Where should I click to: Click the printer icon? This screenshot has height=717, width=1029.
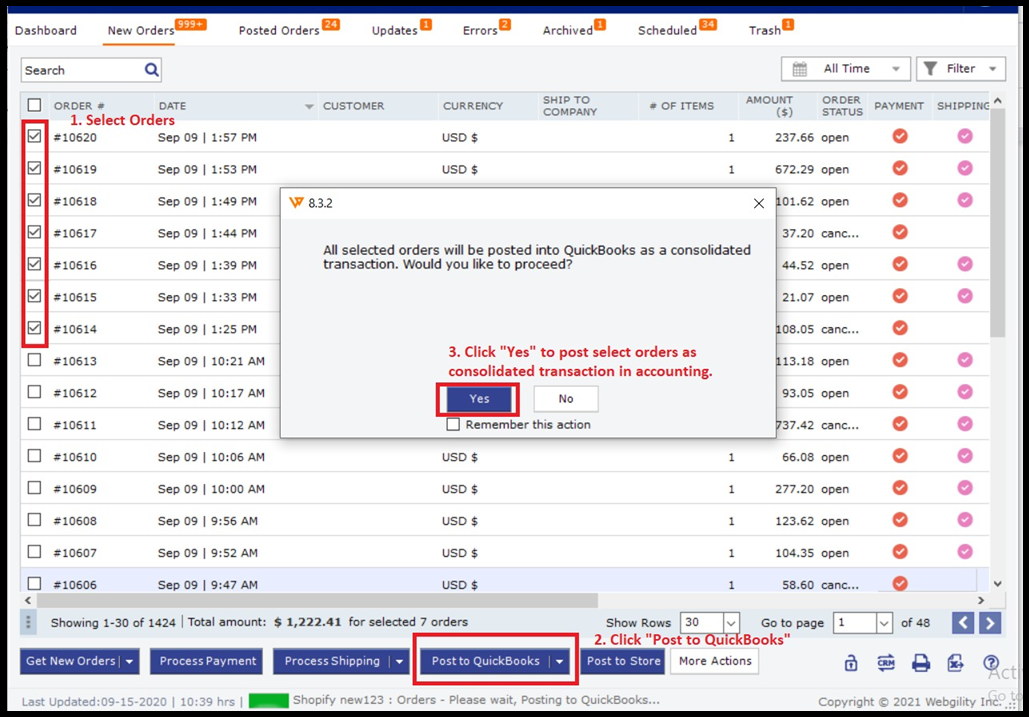921,663
